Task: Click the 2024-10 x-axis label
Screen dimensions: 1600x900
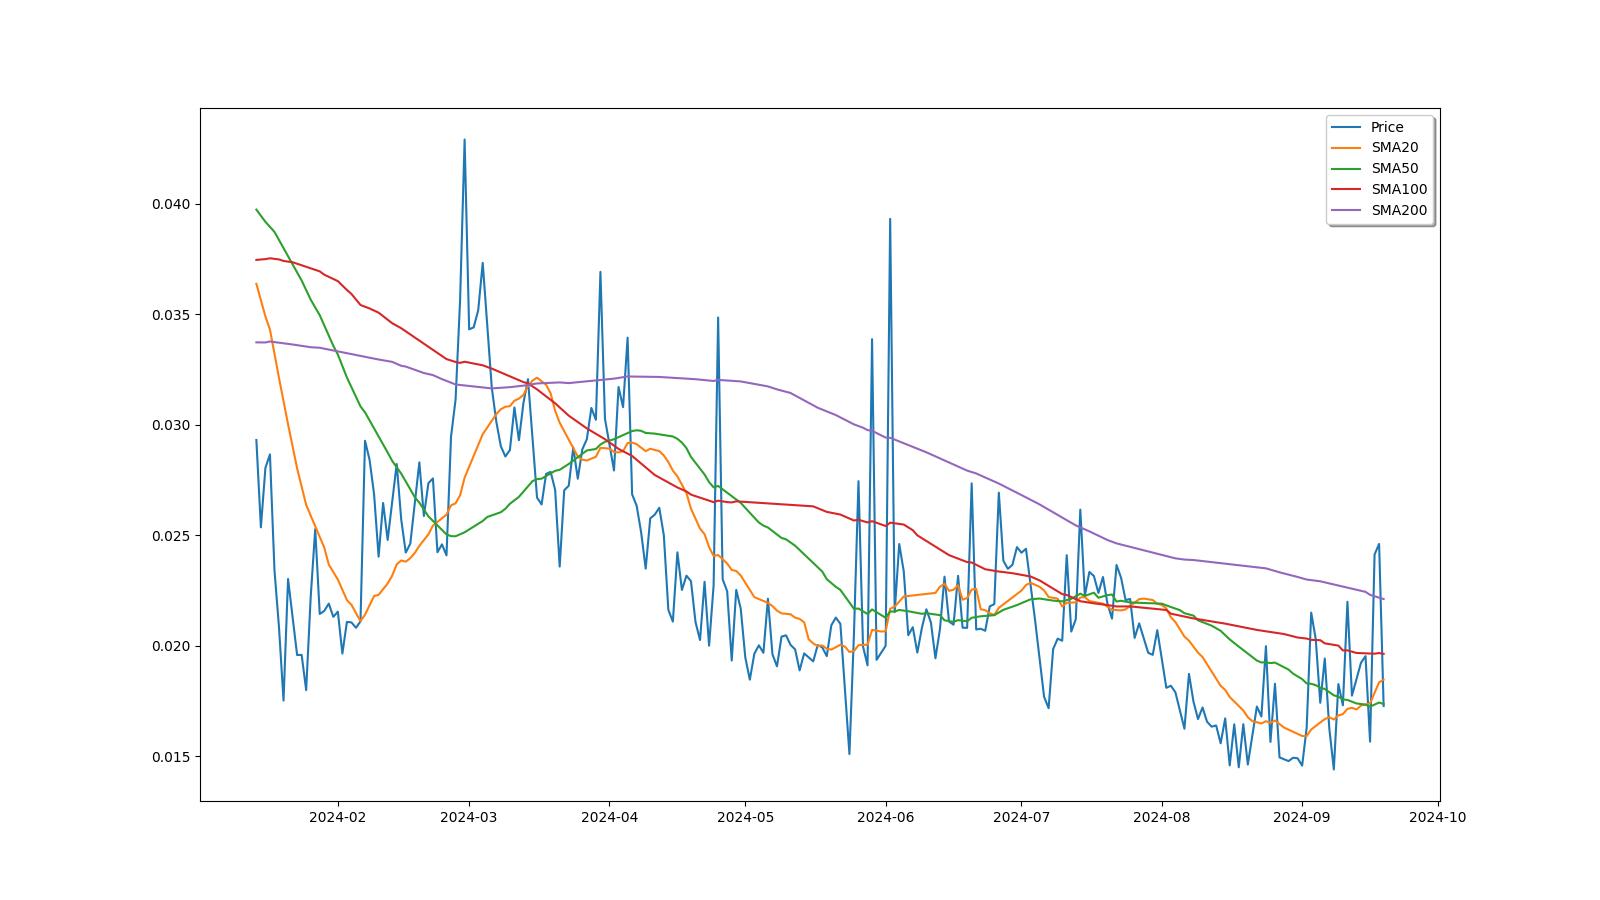Action: pyautogui.click(x=1437, y=817)
